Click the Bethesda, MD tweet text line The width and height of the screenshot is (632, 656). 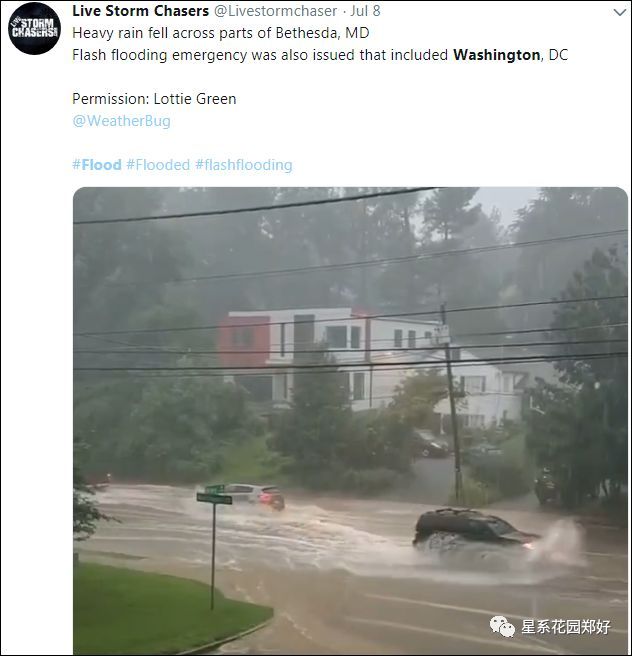pos(220,33)
